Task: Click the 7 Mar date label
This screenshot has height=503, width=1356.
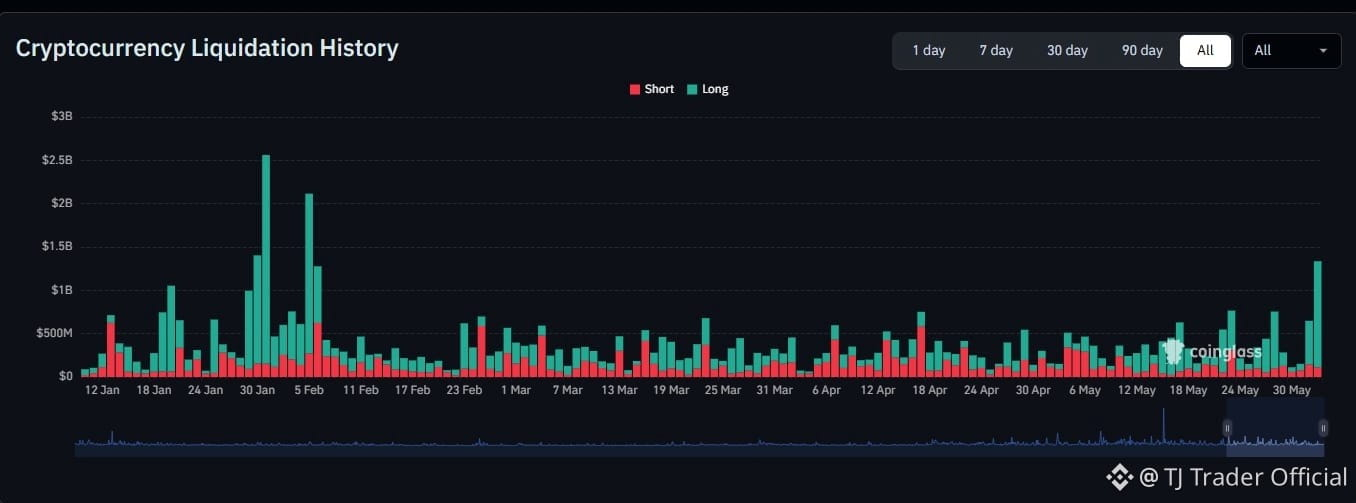Action: pyautogui.click(x=567, y=390)
